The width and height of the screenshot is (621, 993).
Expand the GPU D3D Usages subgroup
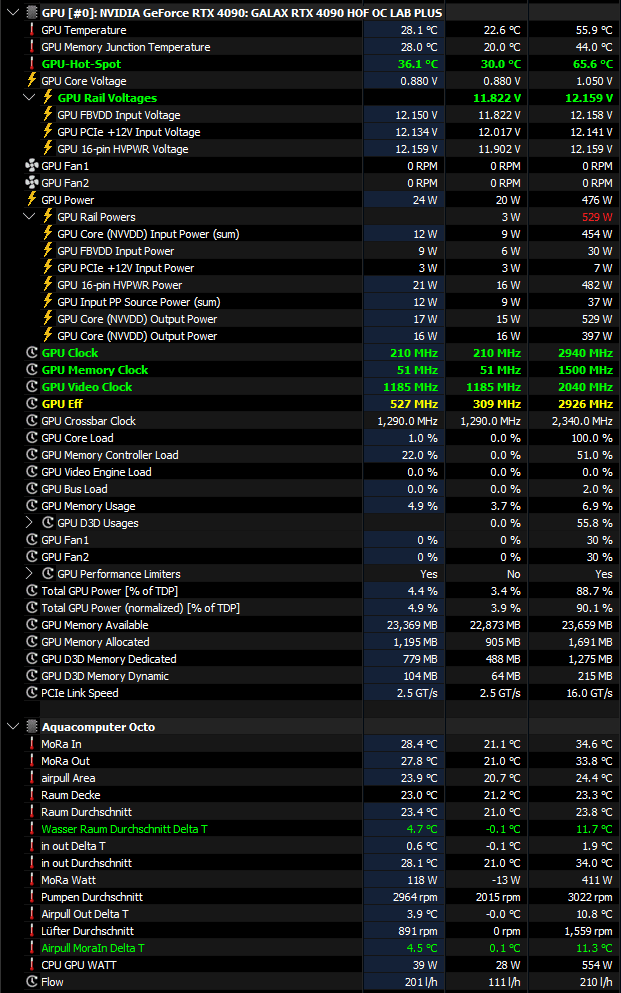coord(28,523)
